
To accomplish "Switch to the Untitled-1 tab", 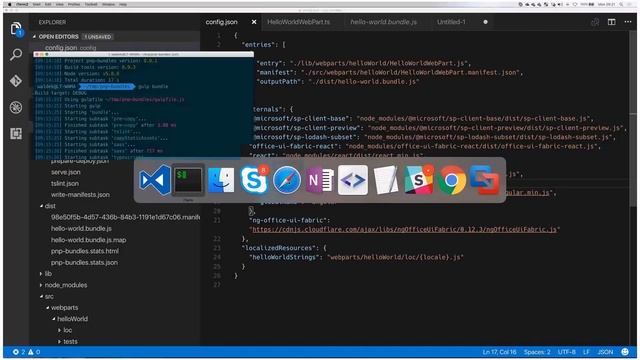I will click(451, 22).
